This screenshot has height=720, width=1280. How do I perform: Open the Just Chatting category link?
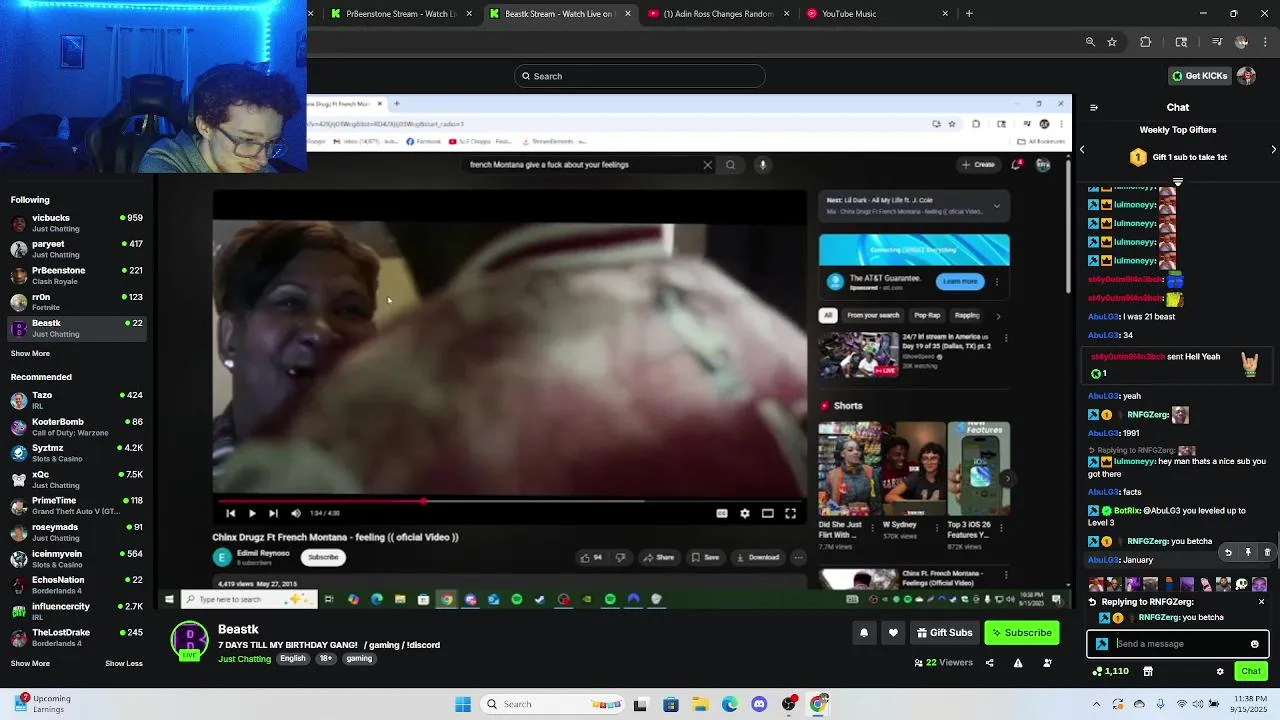click(245, 659)
